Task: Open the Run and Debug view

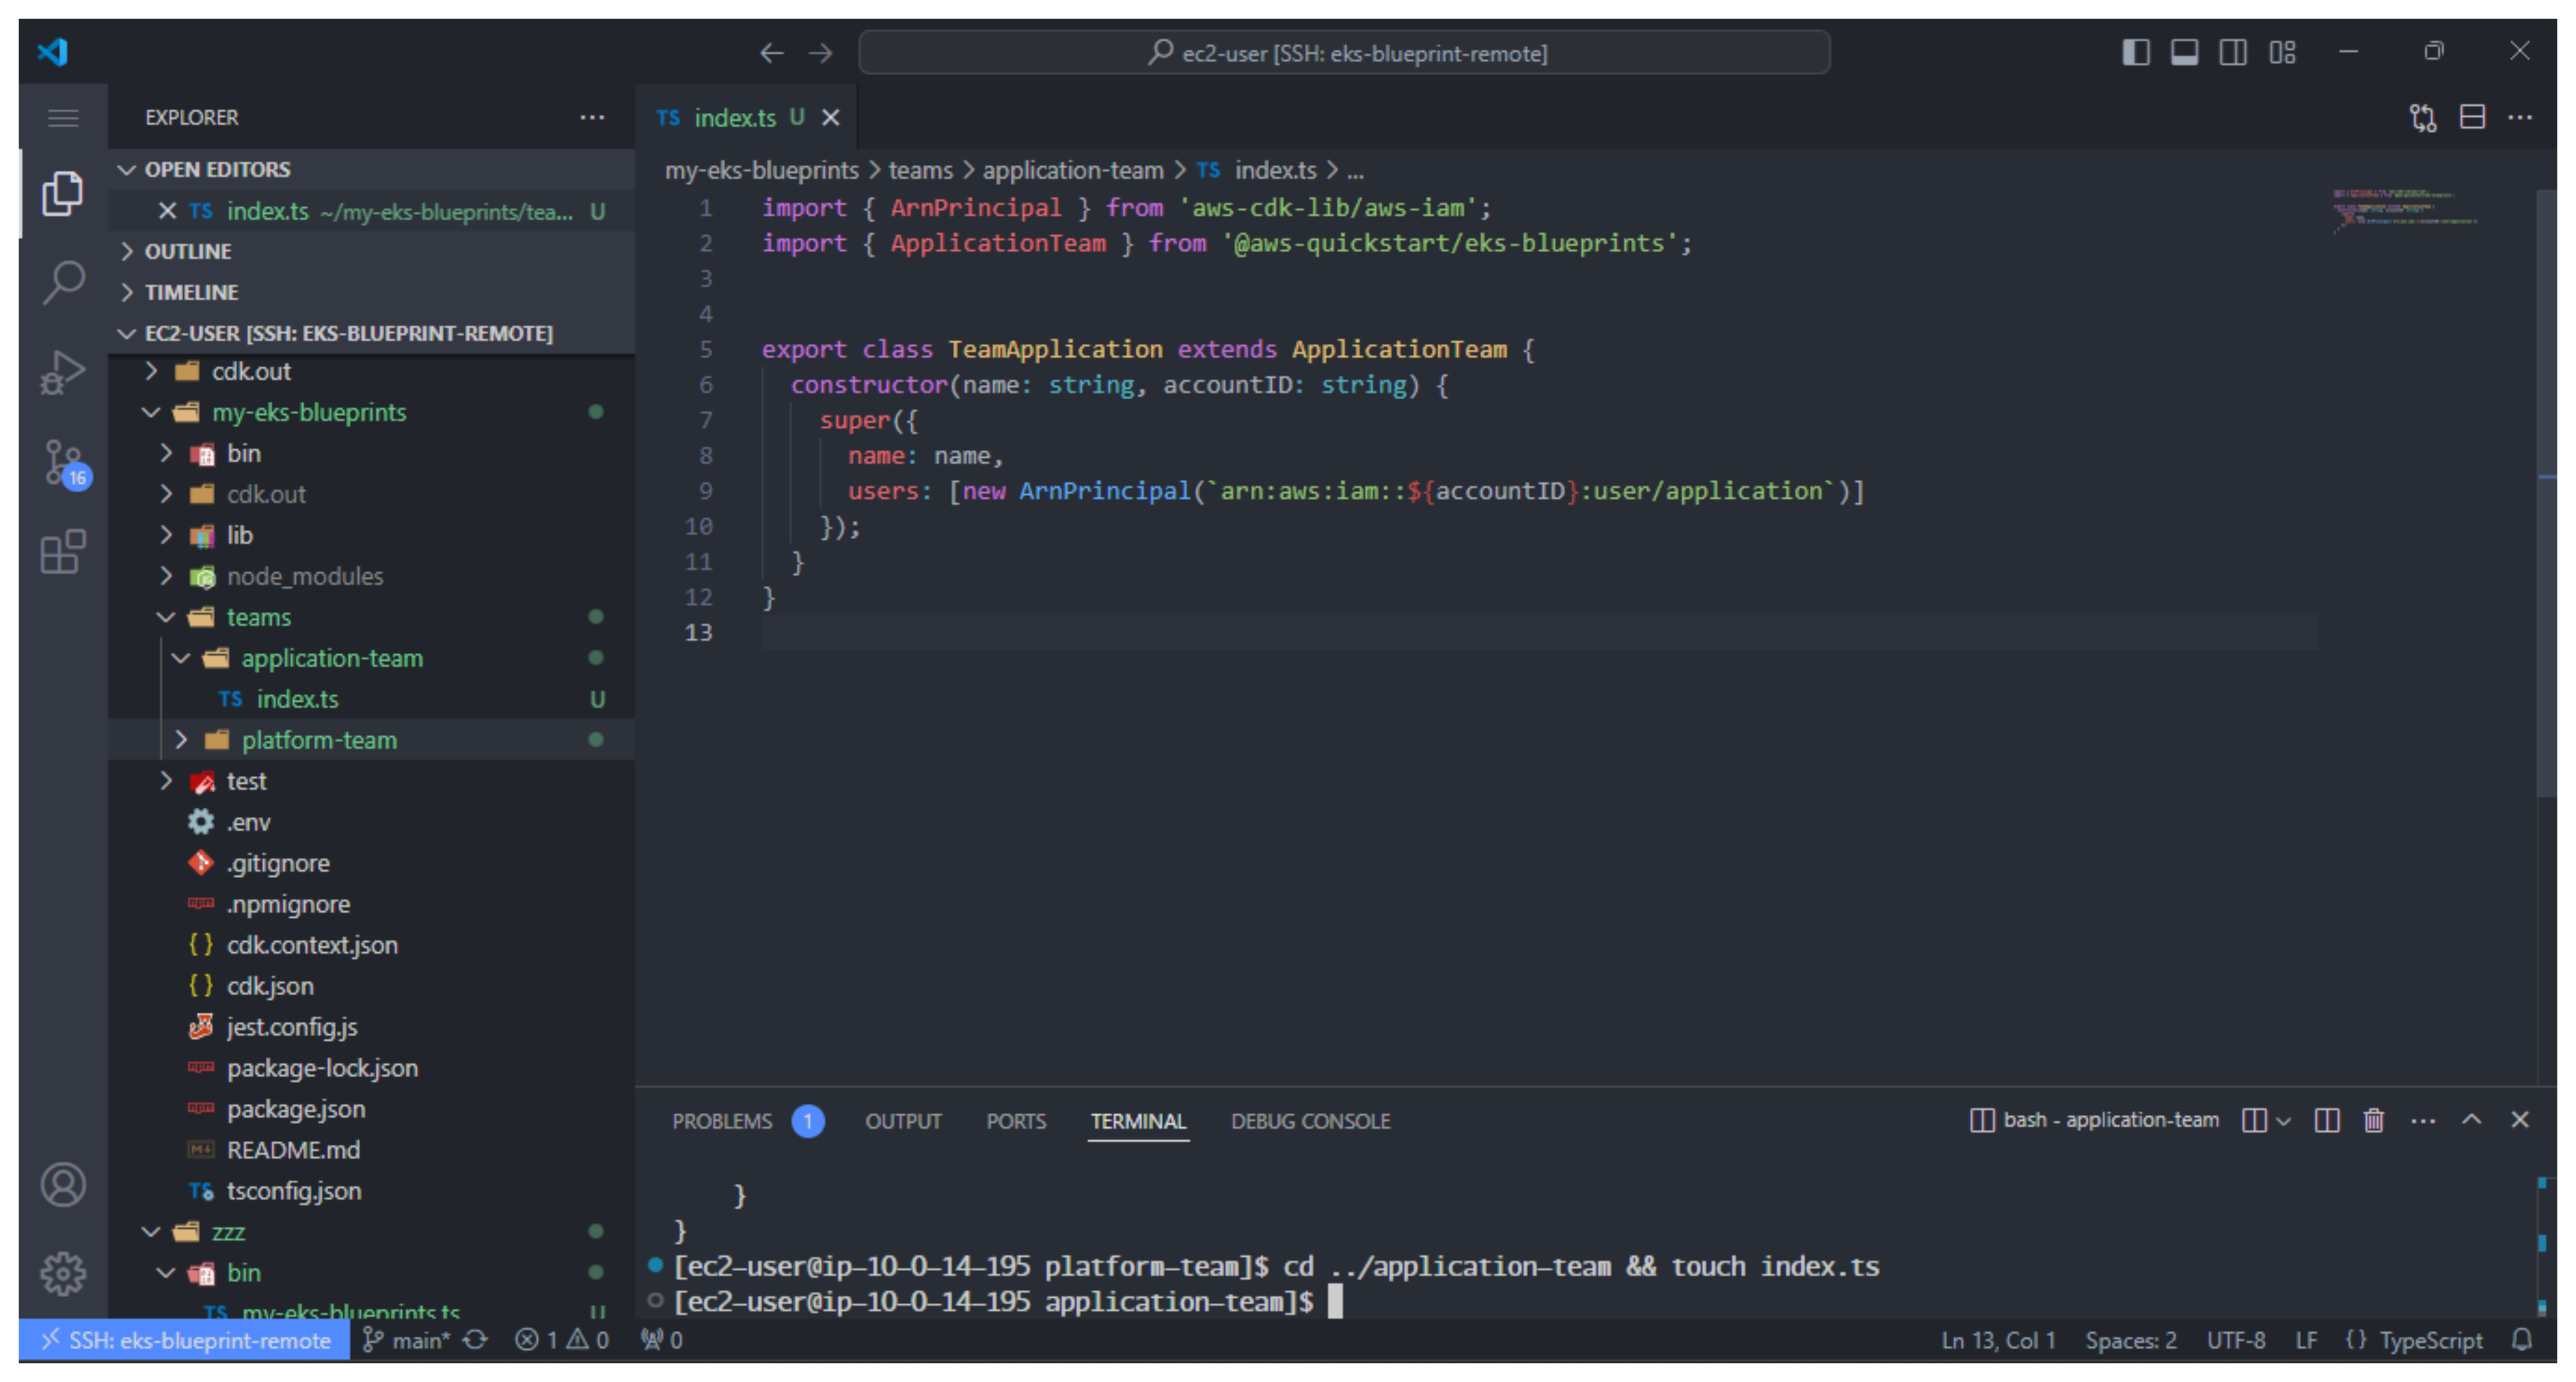Action: tap(63, 371)
